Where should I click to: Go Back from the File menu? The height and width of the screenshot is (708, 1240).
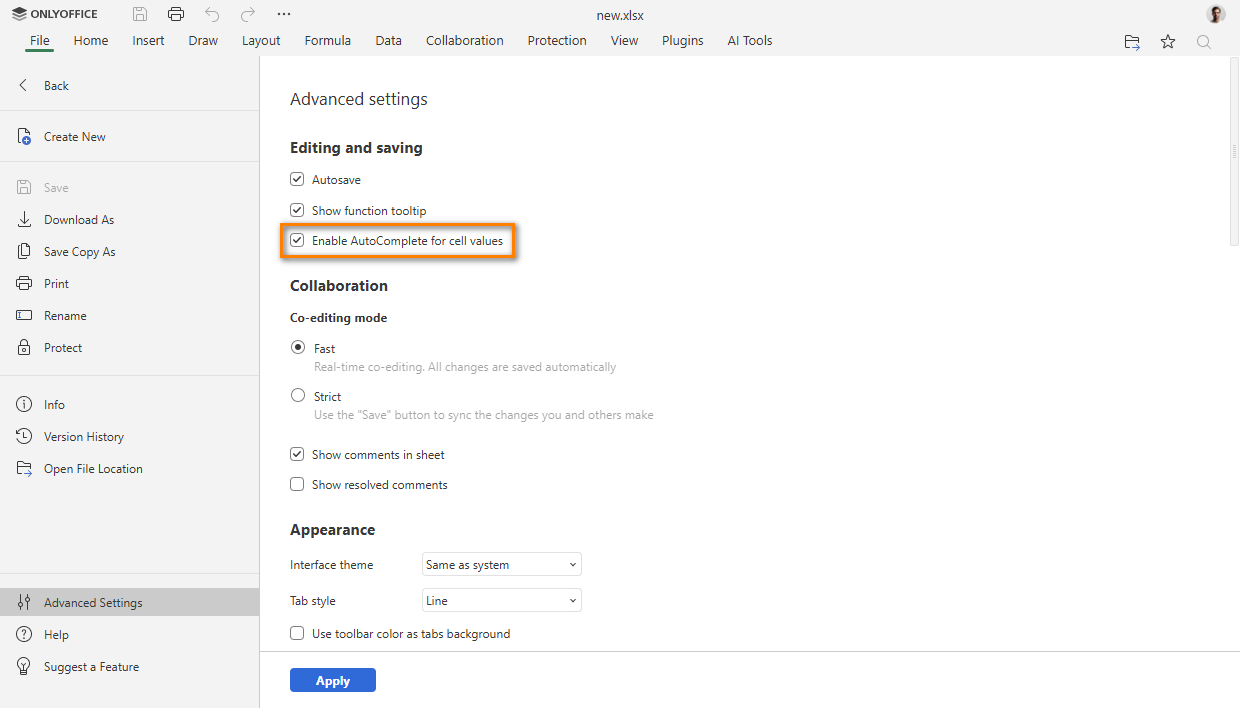pyautogui.click(x=130, y=86)
